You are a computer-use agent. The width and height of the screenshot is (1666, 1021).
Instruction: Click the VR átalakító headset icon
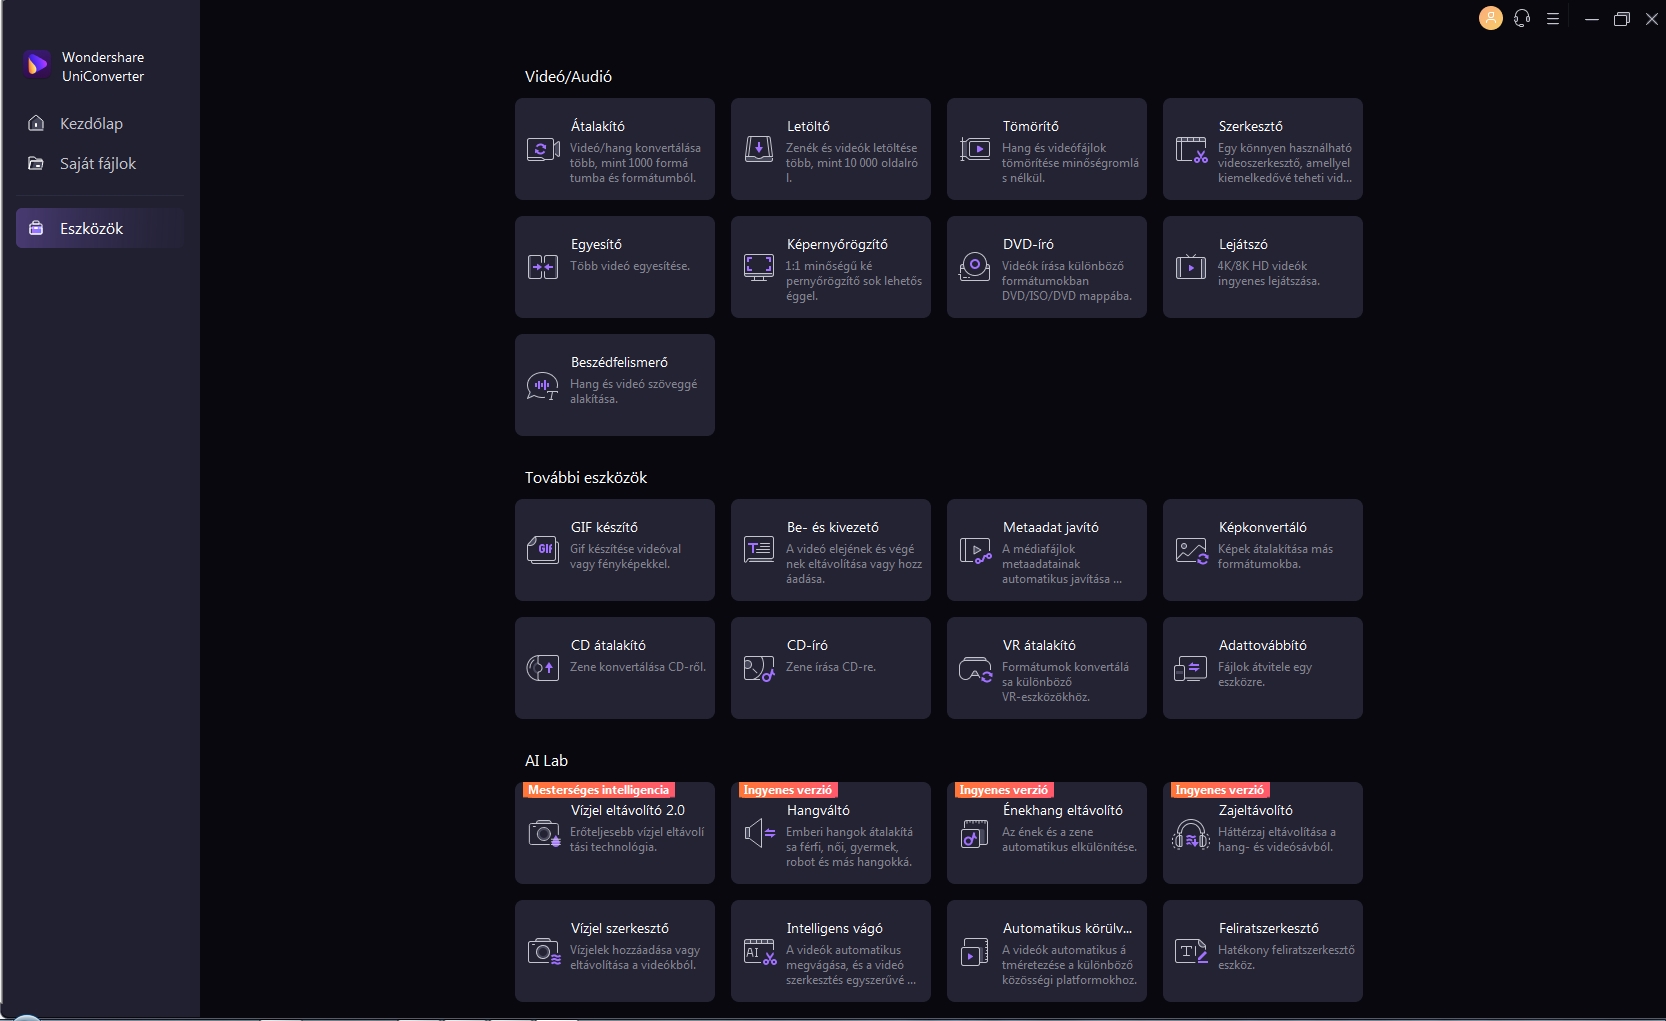pos(975,669)
